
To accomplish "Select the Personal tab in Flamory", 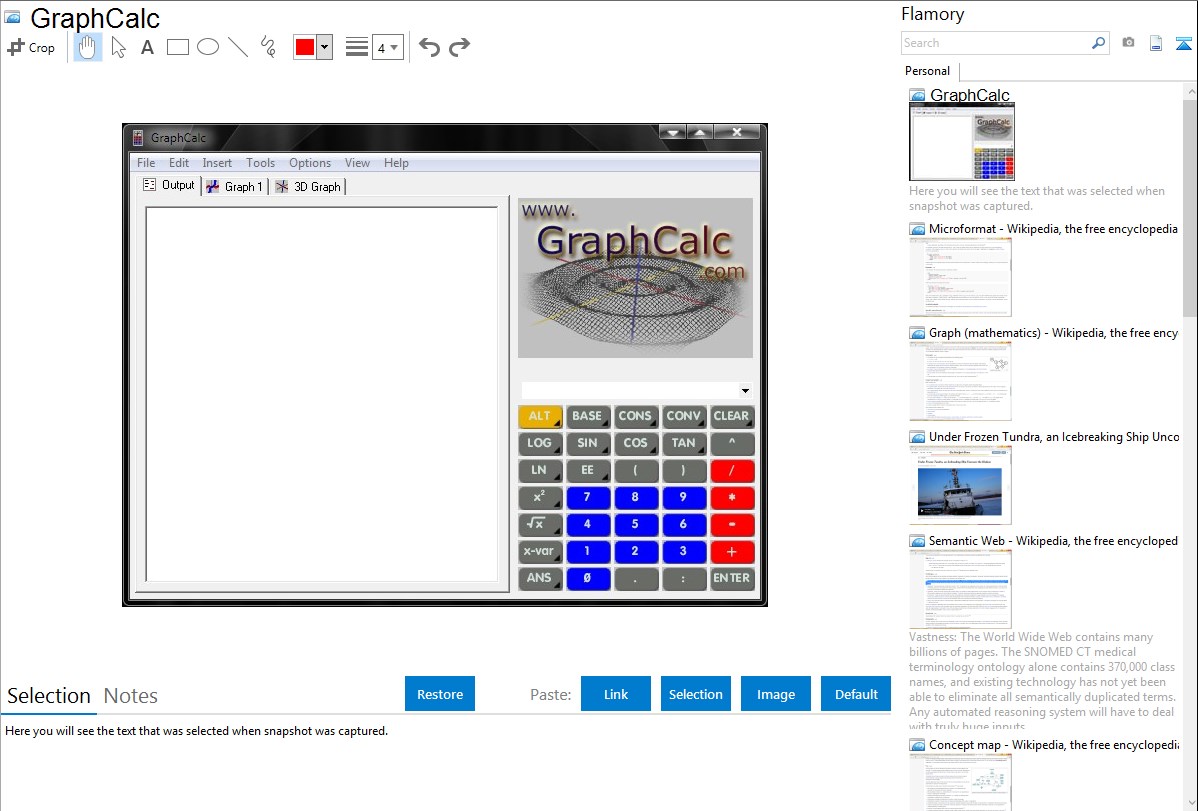I will [928, 71].
